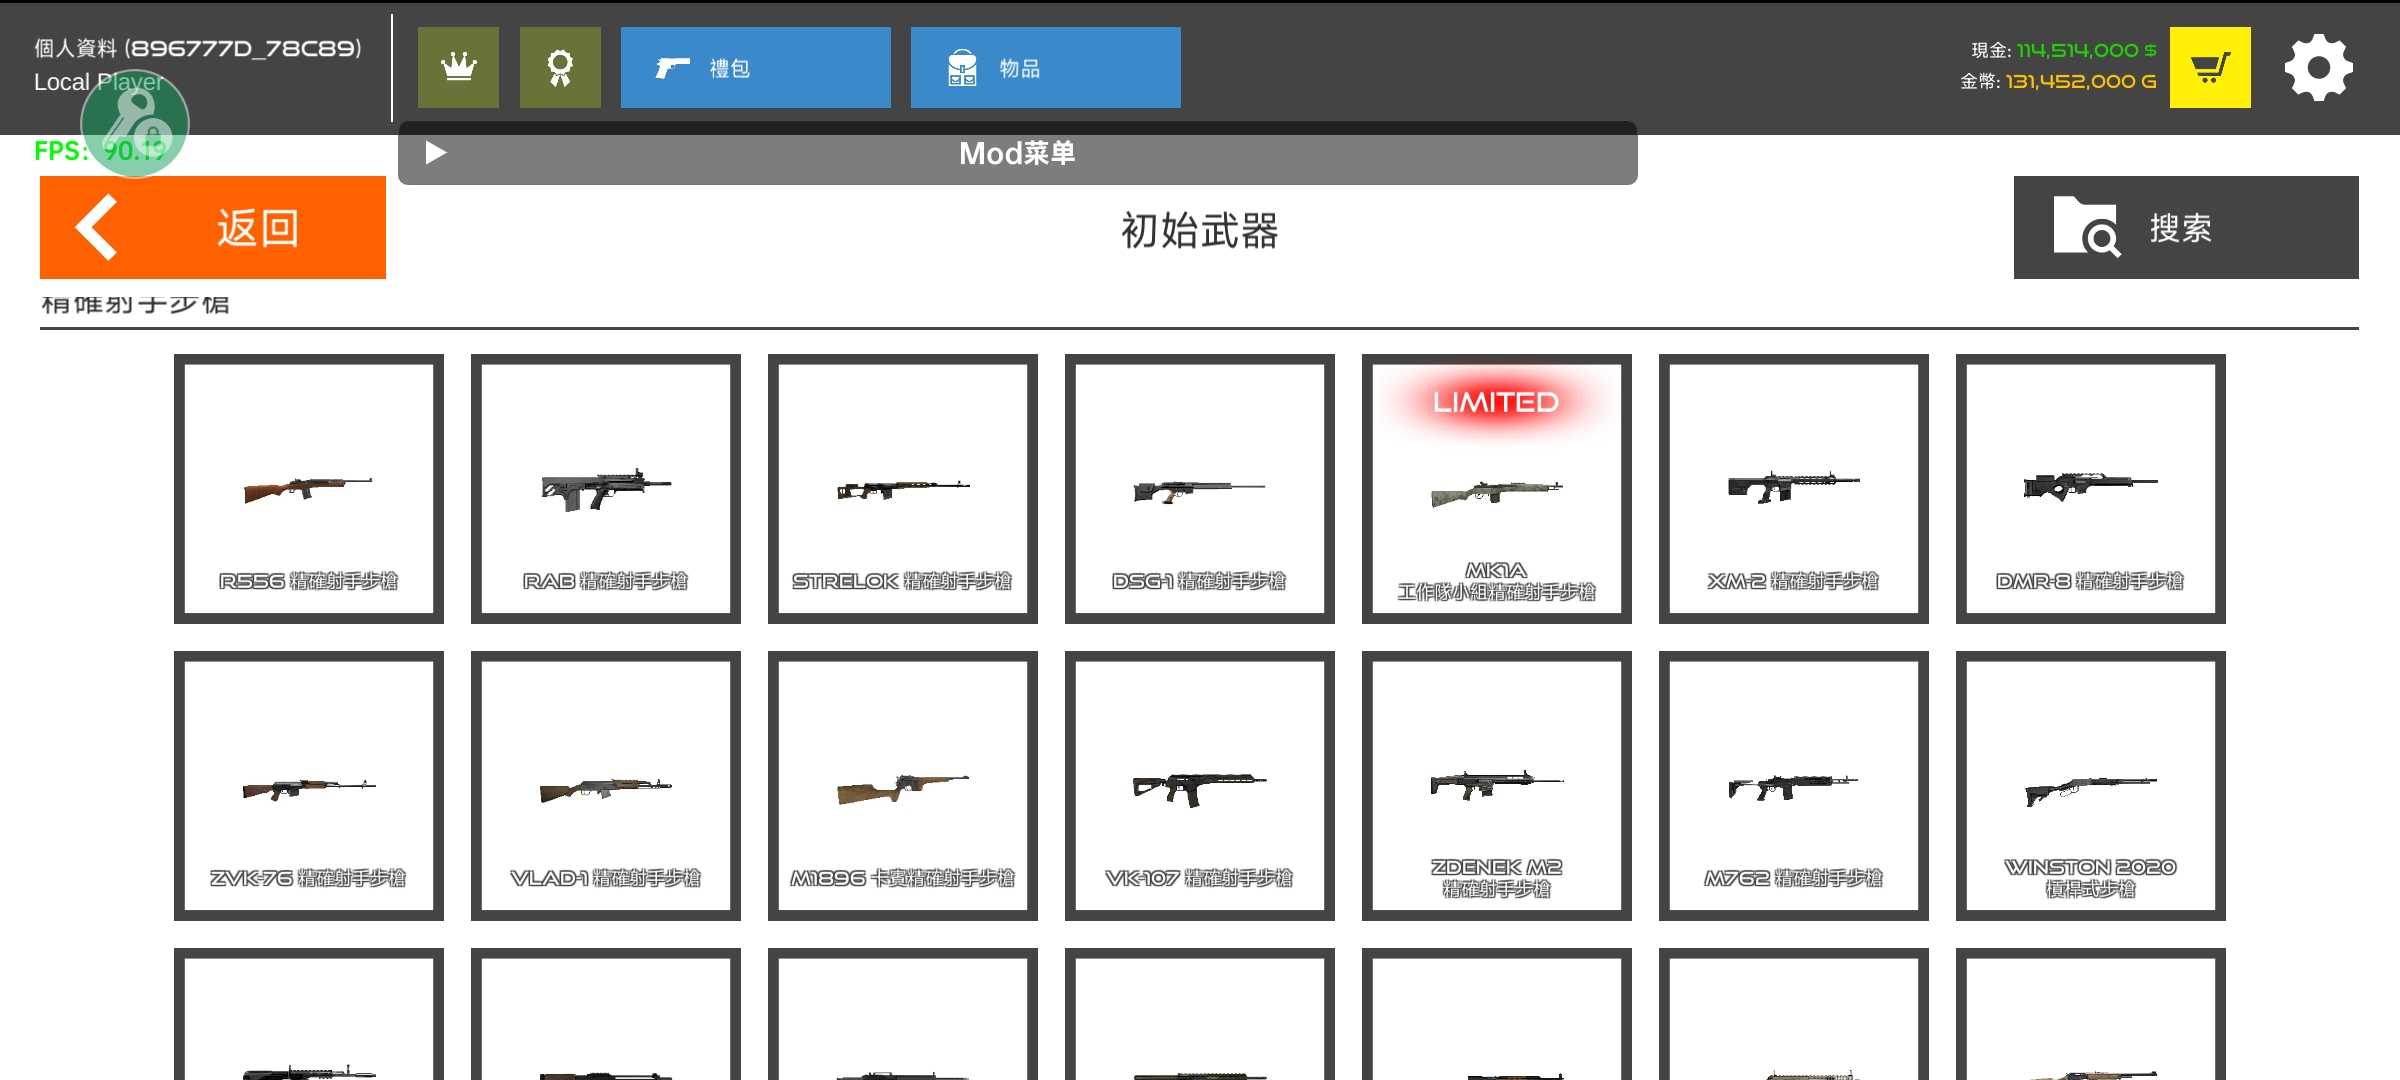Screen dimensions: 2400x1080
Task: Click the crown icon button
Action: [458, 68]
